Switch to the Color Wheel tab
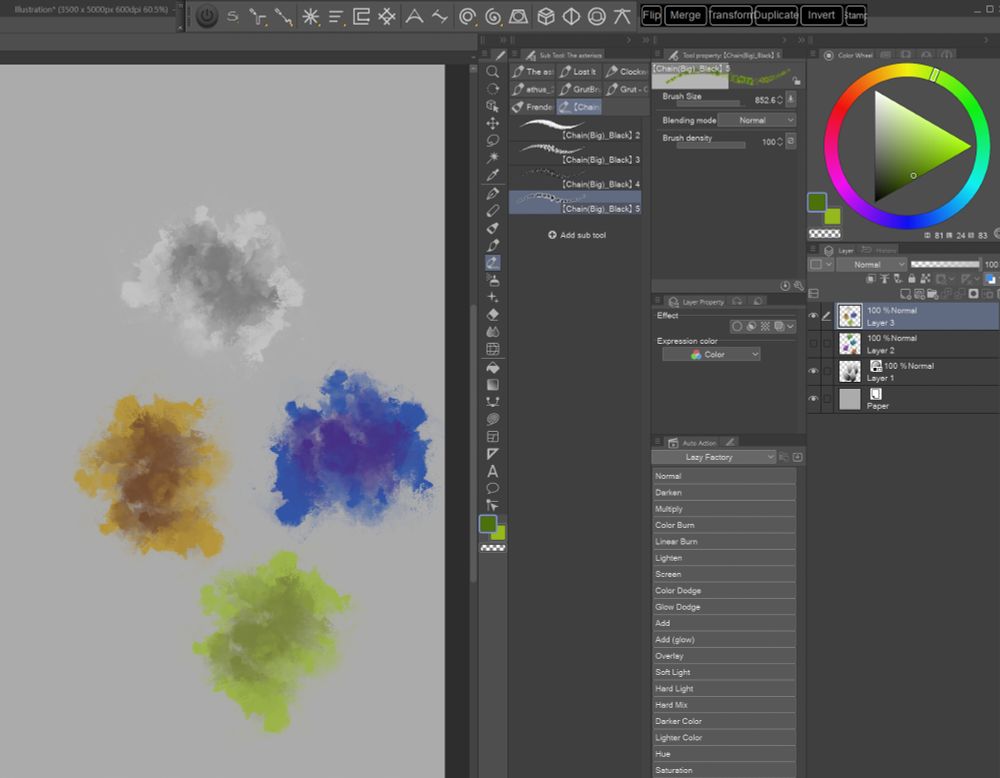Image resolution: width=1000 pixels, height=778 pixels. click(x=848, y=55)
